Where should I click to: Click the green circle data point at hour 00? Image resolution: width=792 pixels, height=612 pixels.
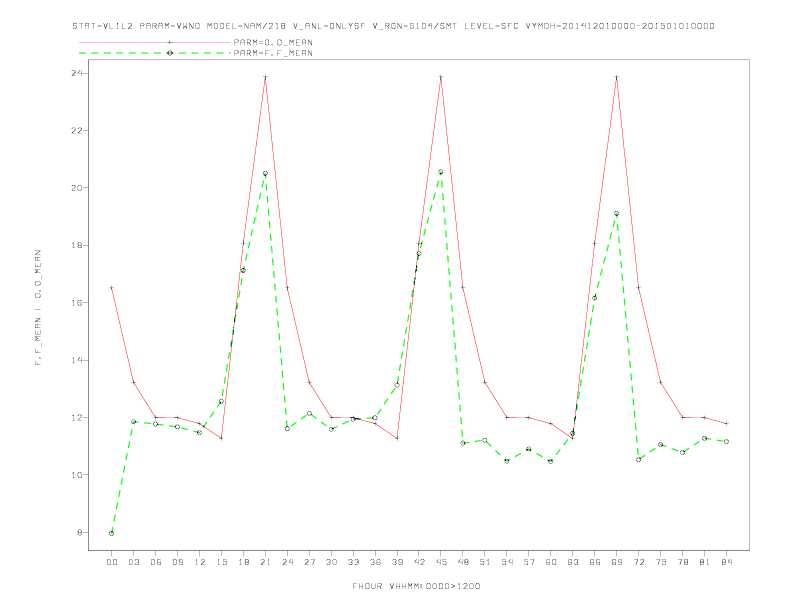(112, 533)
